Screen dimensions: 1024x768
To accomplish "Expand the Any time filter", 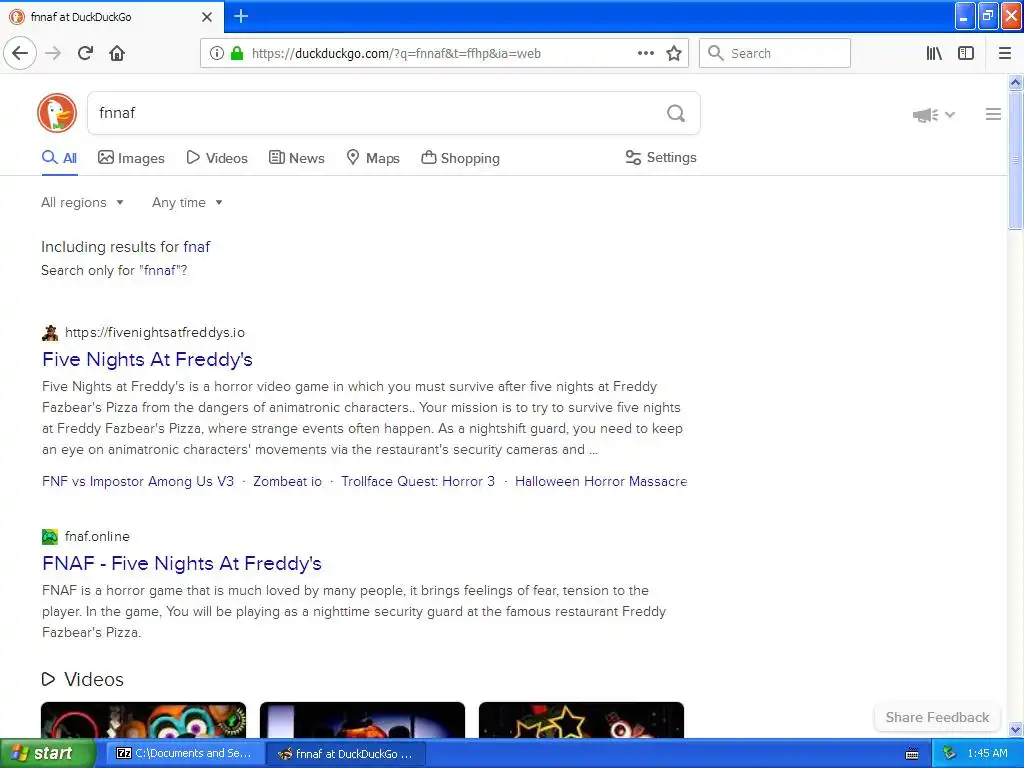I will pyautogui.click(x=187, y=202).
